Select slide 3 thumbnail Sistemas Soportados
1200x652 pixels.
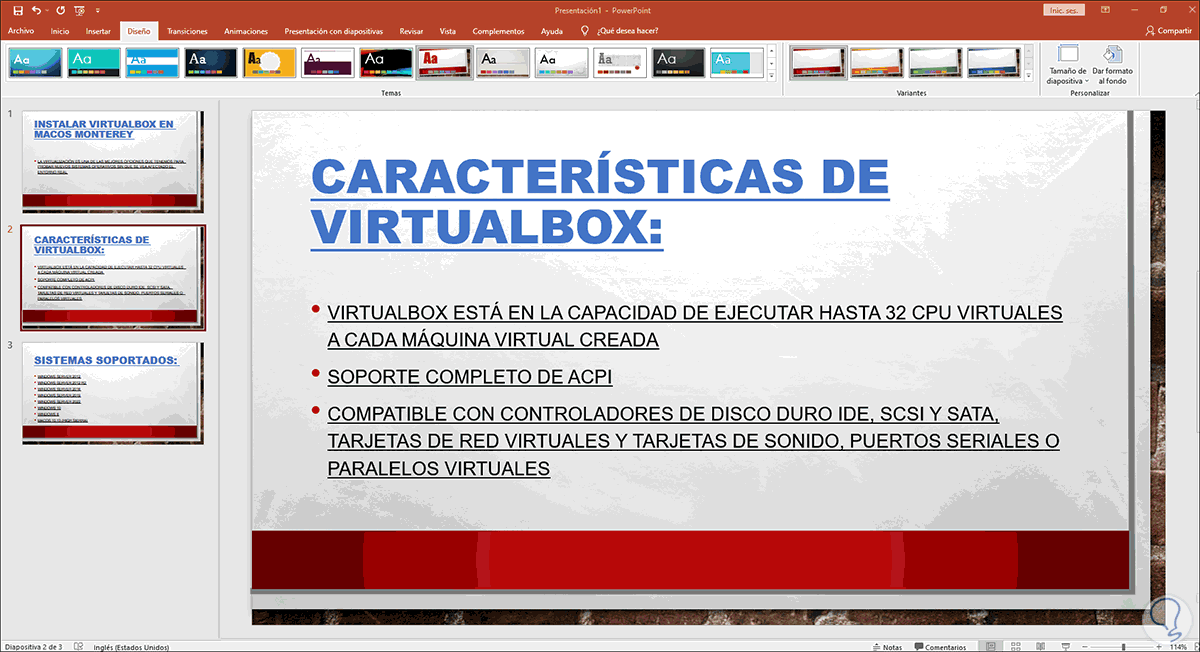coord(112,393)
